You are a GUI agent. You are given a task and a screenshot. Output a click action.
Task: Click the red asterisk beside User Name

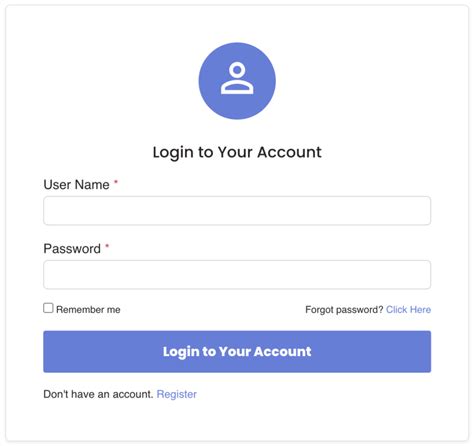(116, 182)
